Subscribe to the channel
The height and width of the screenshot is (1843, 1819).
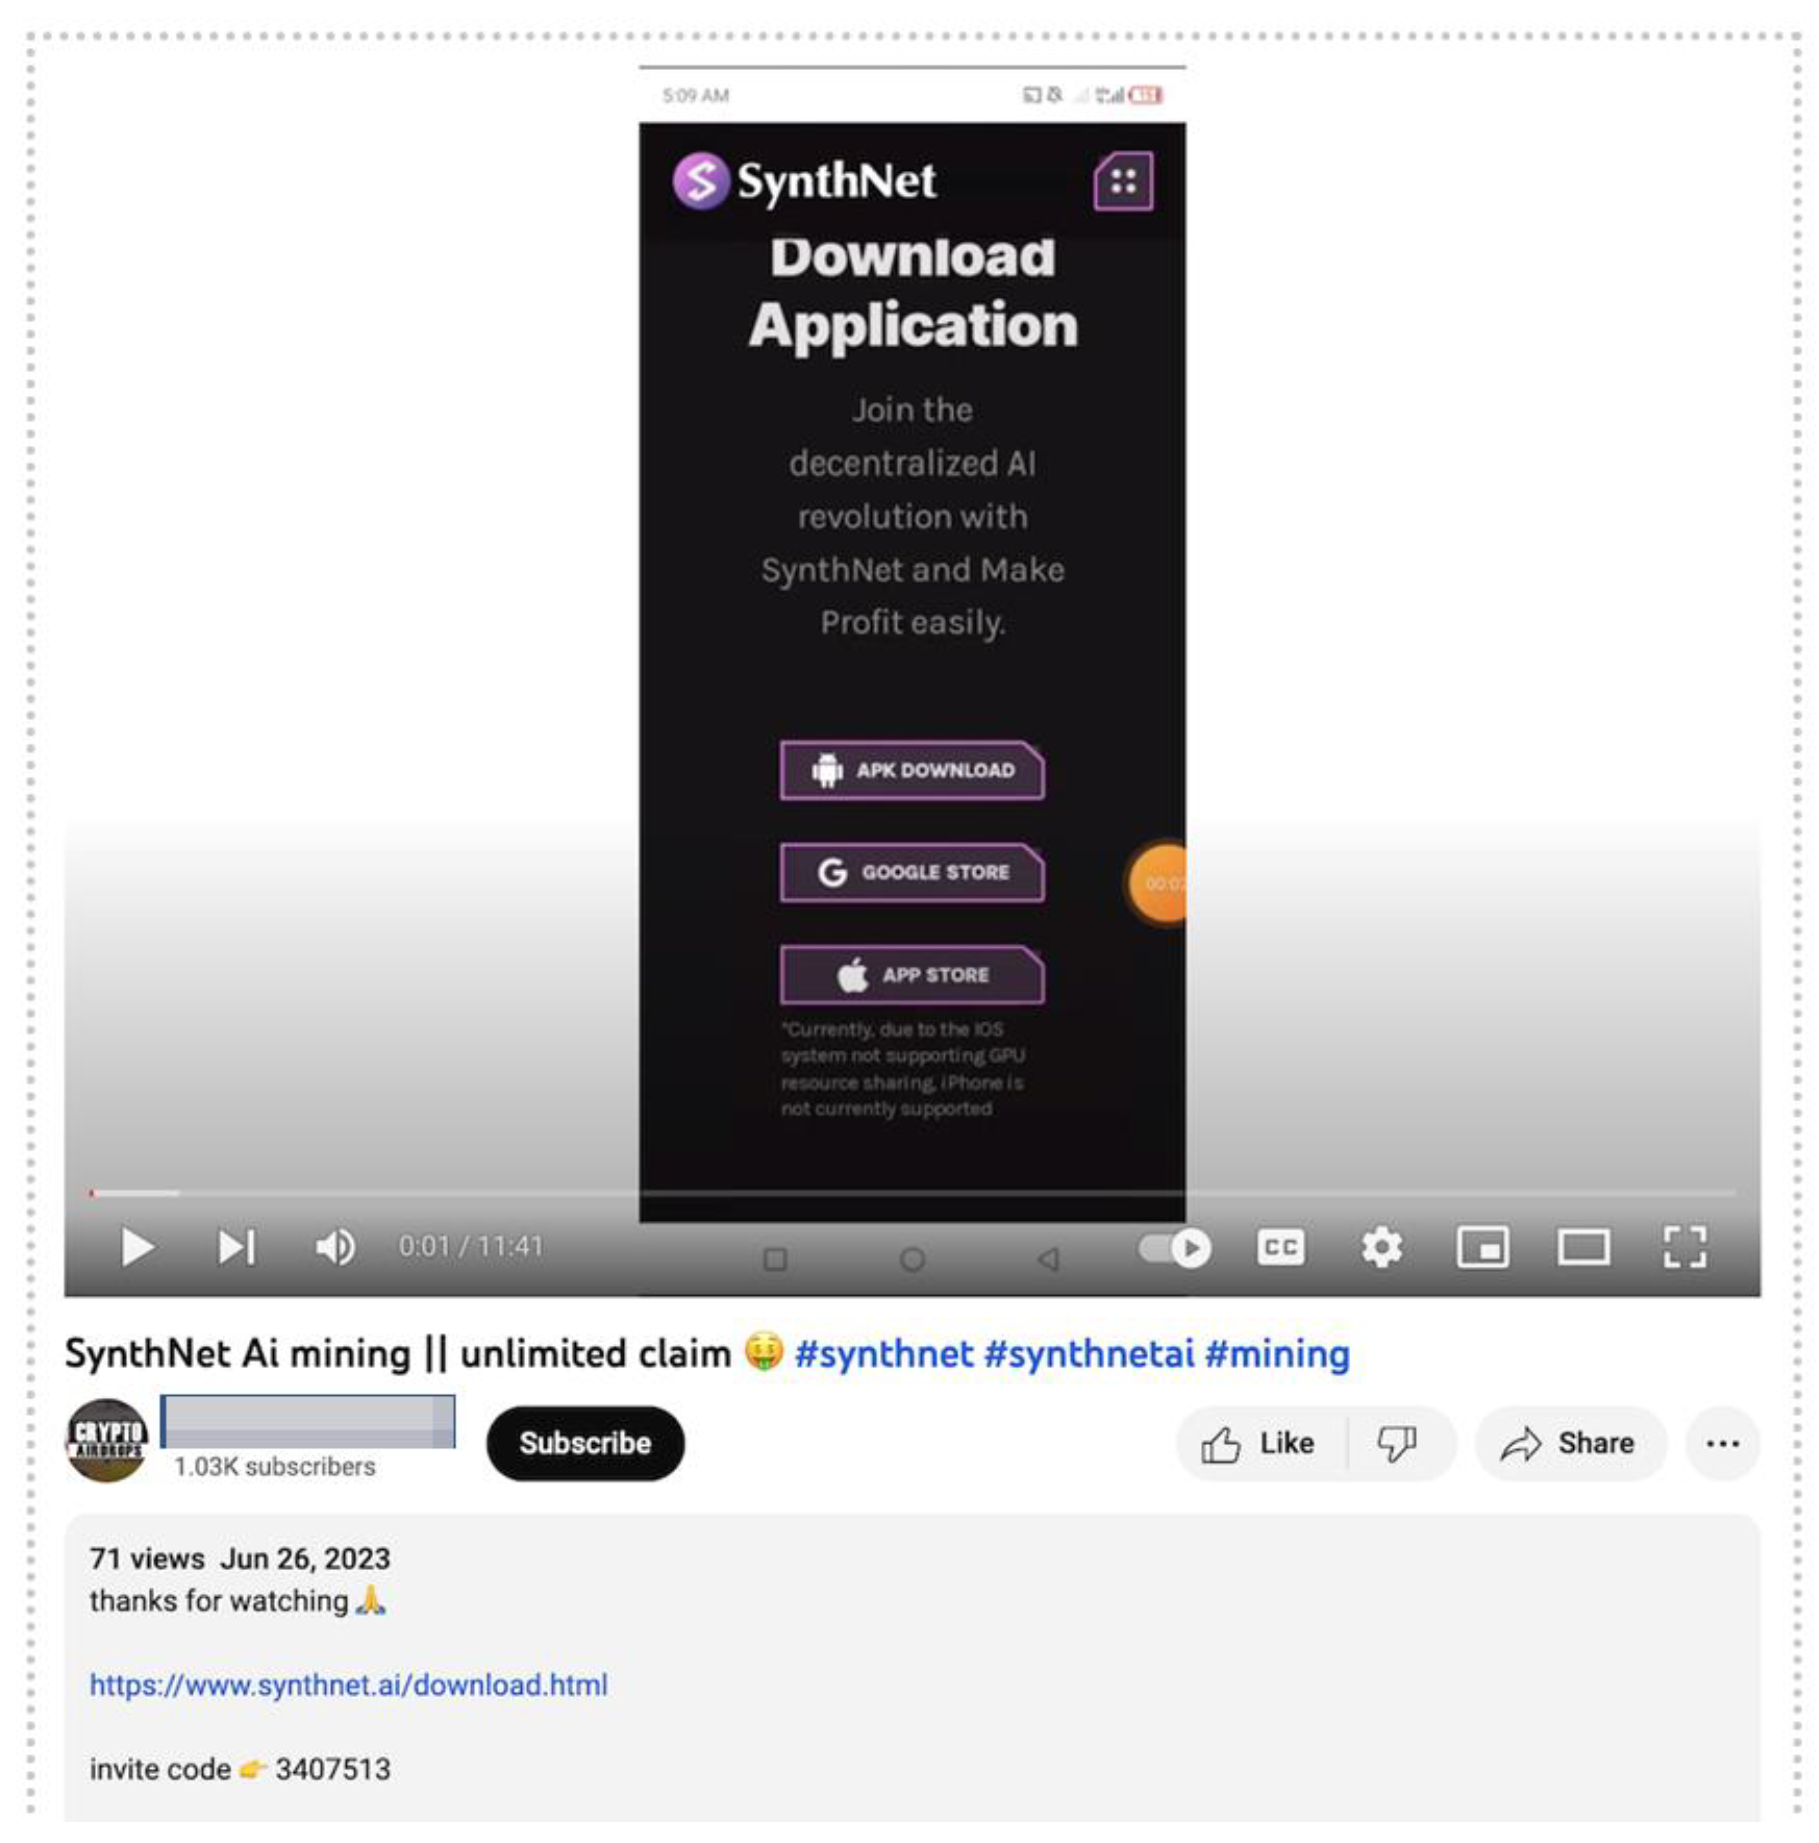click(585, 1443)
